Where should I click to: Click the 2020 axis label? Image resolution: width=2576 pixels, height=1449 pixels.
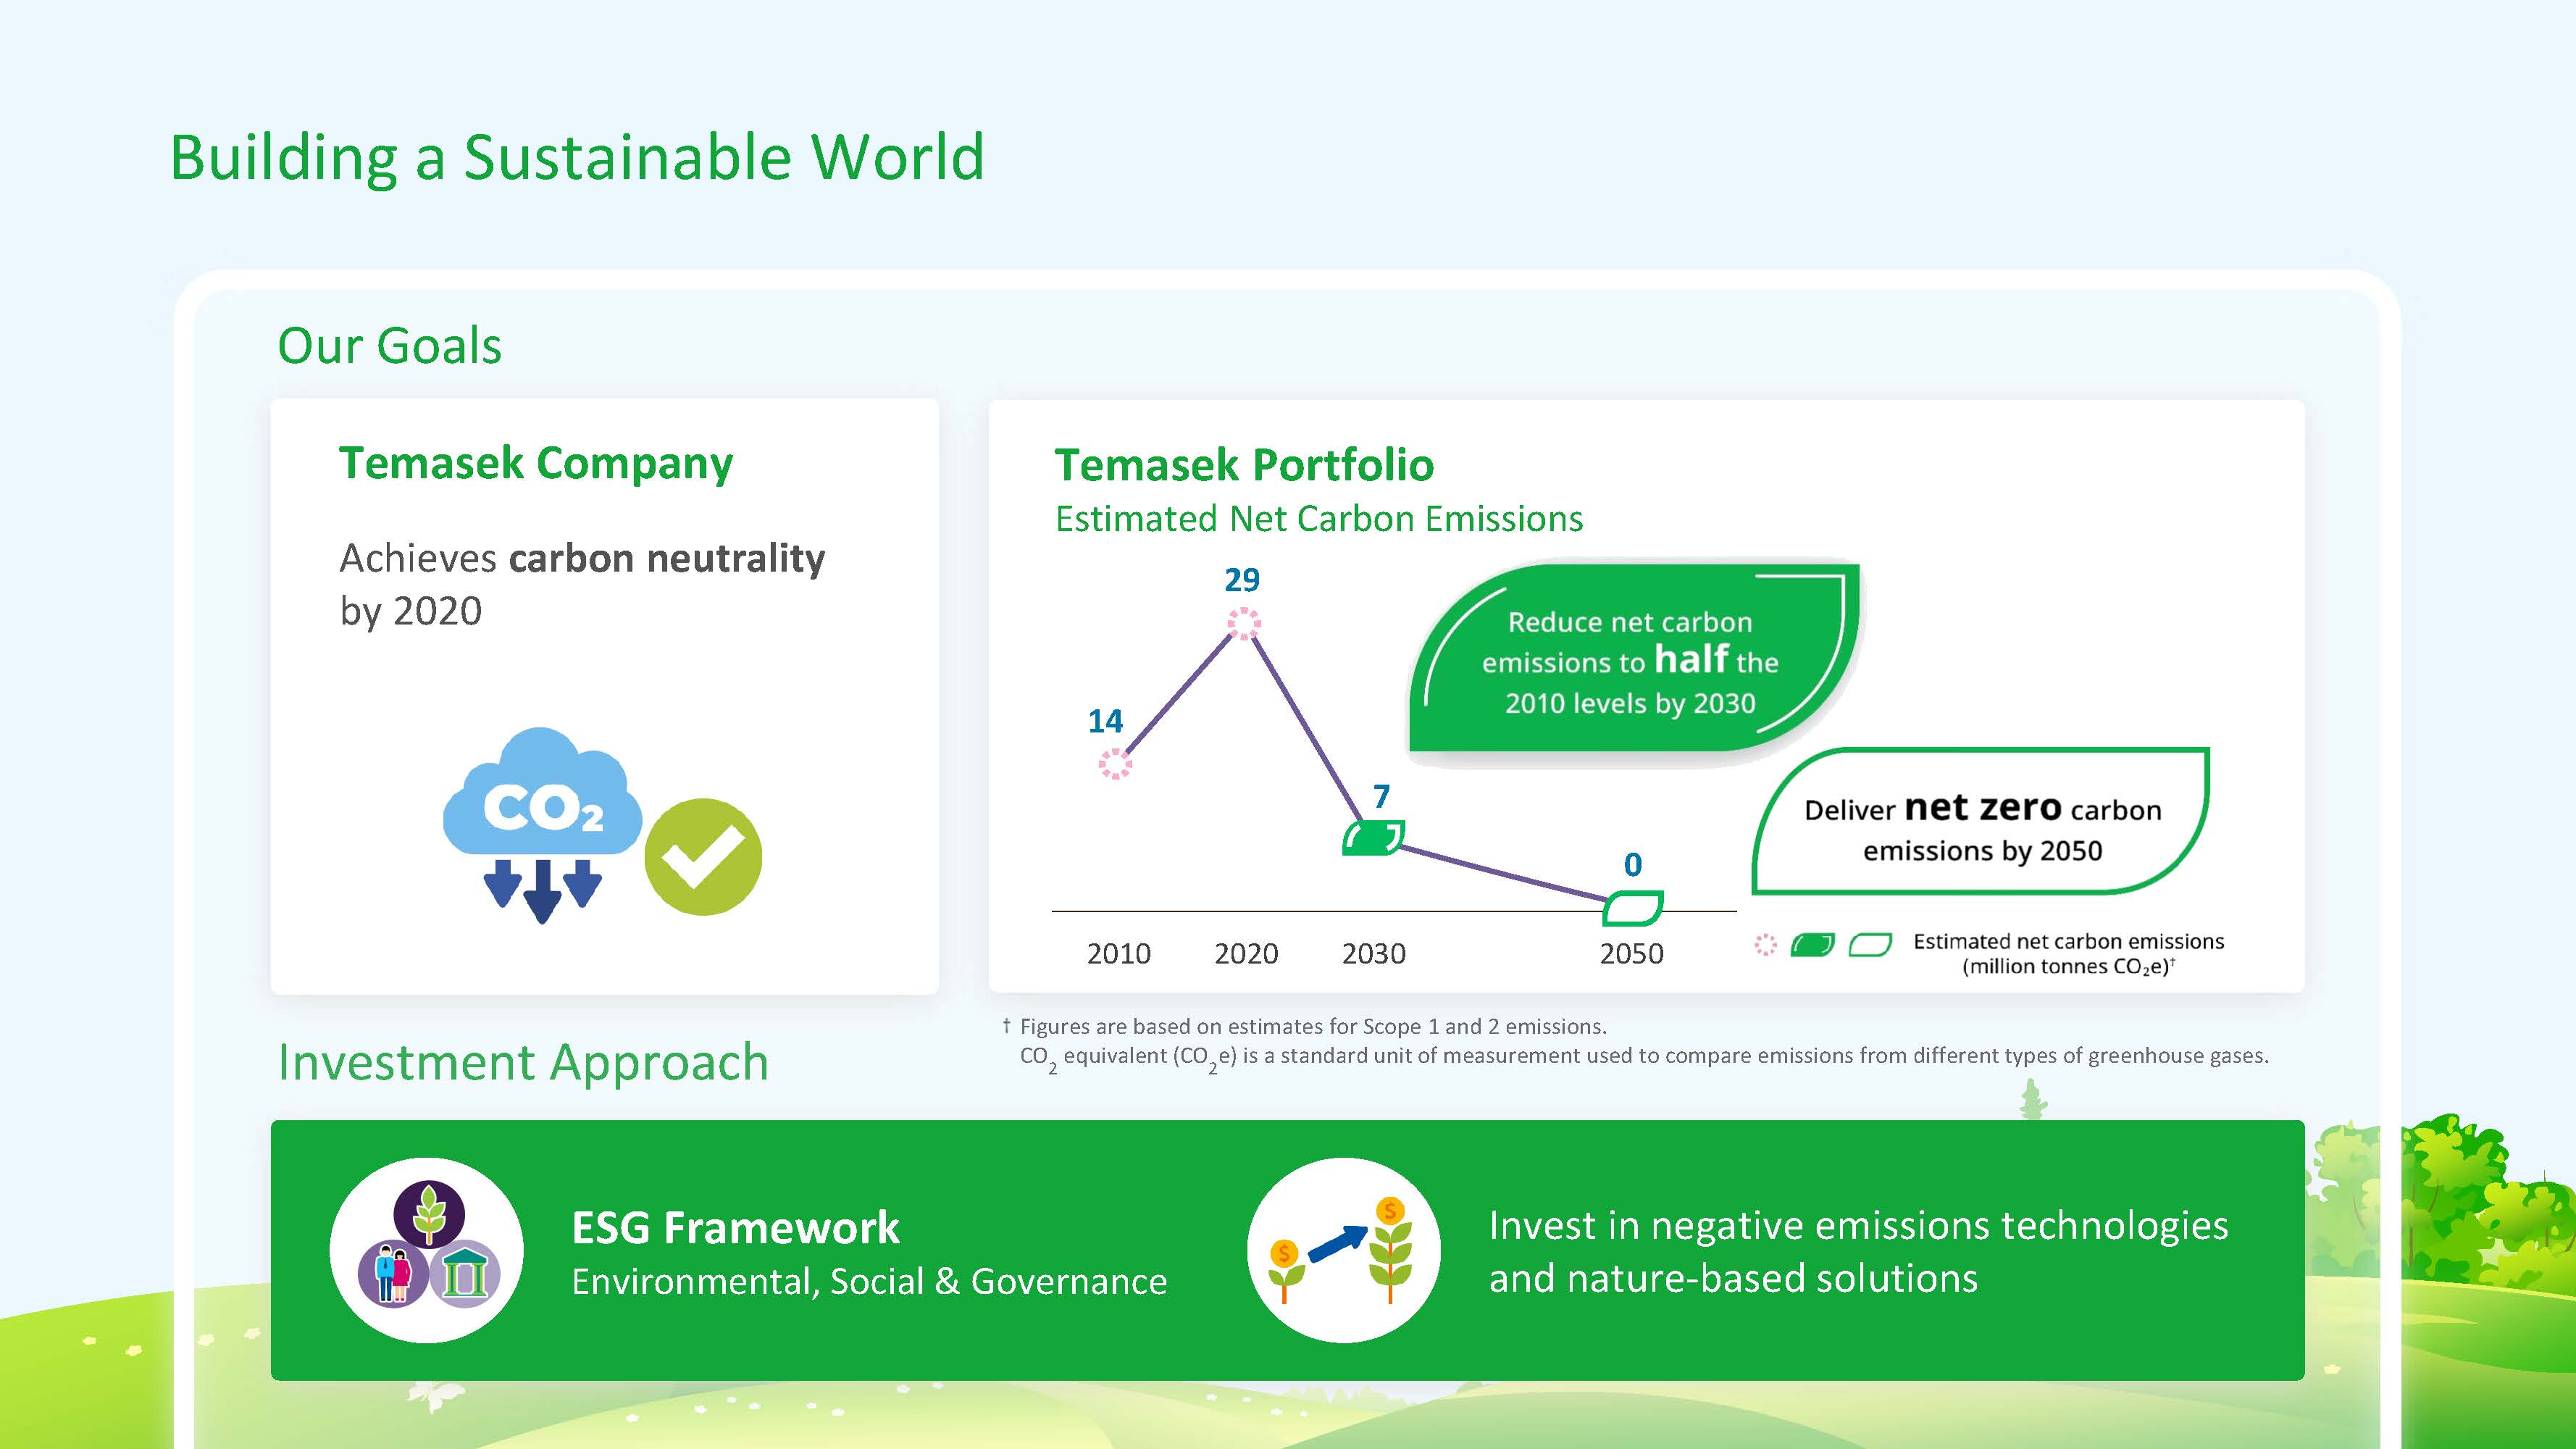click(x=1246, y=954)
